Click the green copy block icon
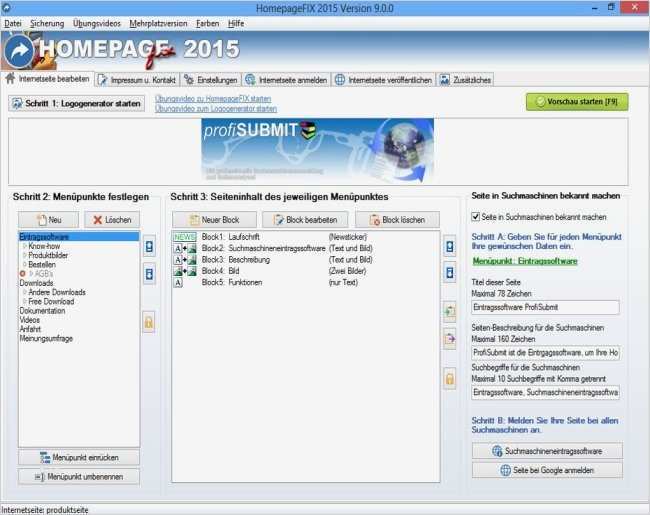 (x=449, y=311)
